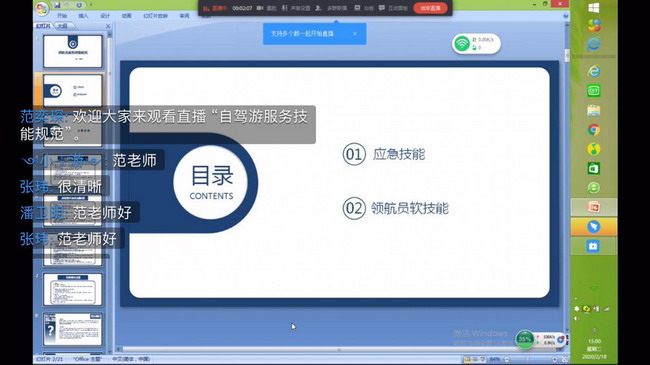650x365 pixels.
Task: Switch to the Outline pane tab
Action: pyautogui.click(x=63, y=26)
